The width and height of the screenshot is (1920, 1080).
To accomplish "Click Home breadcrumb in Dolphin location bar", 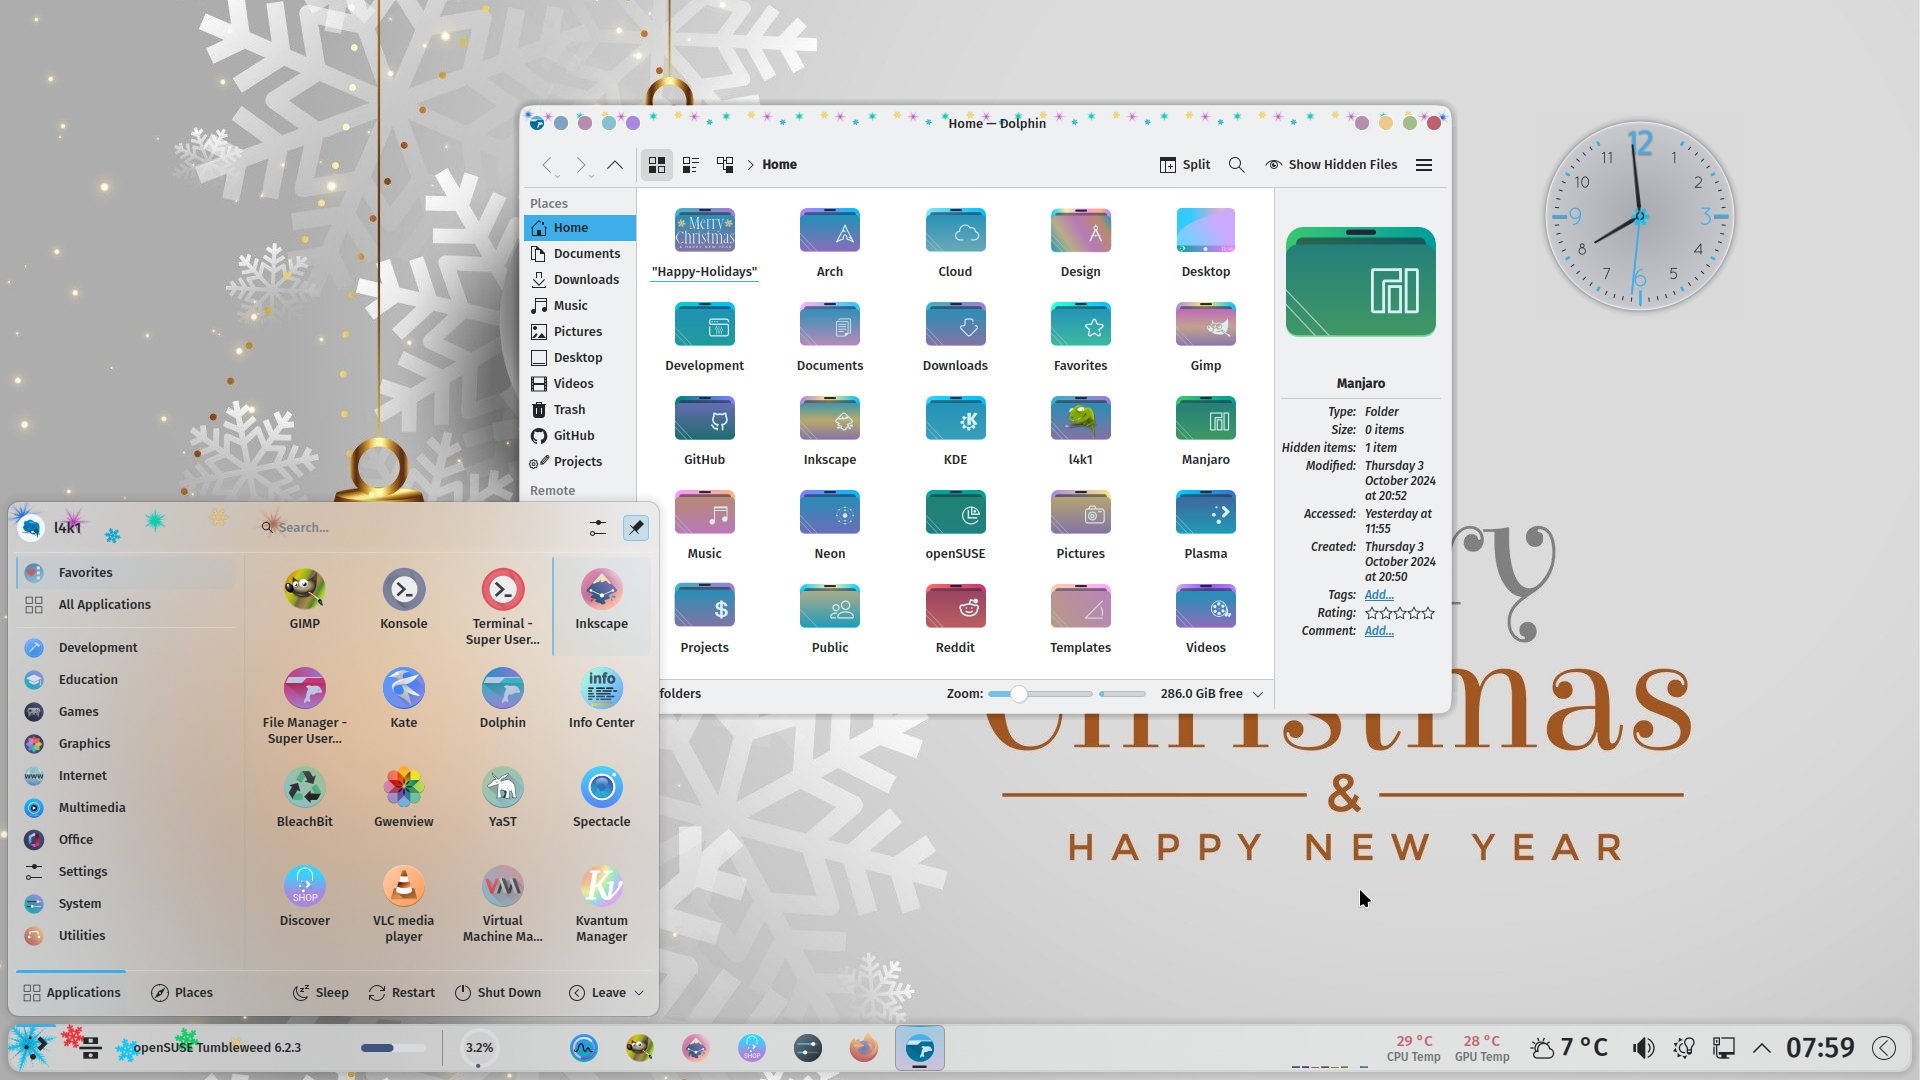I will (779, 165).
